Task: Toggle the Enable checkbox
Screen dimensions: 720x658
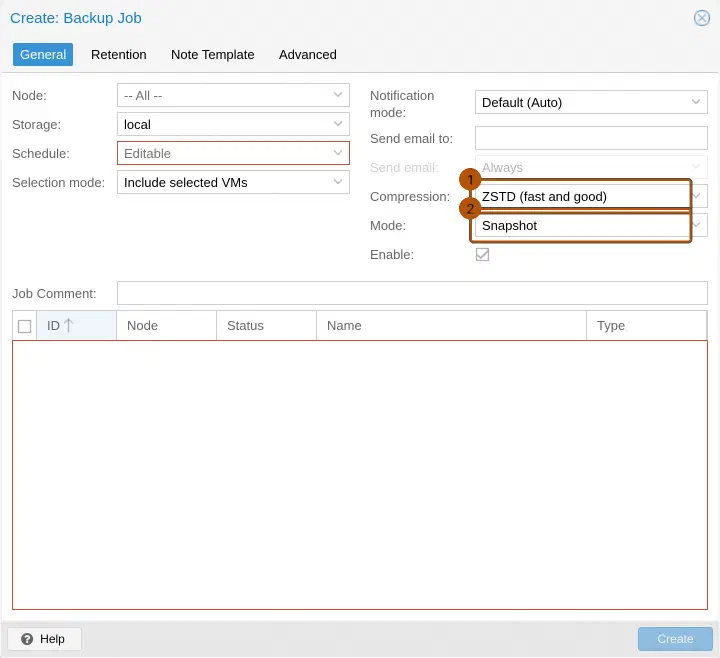Action: 482,254
